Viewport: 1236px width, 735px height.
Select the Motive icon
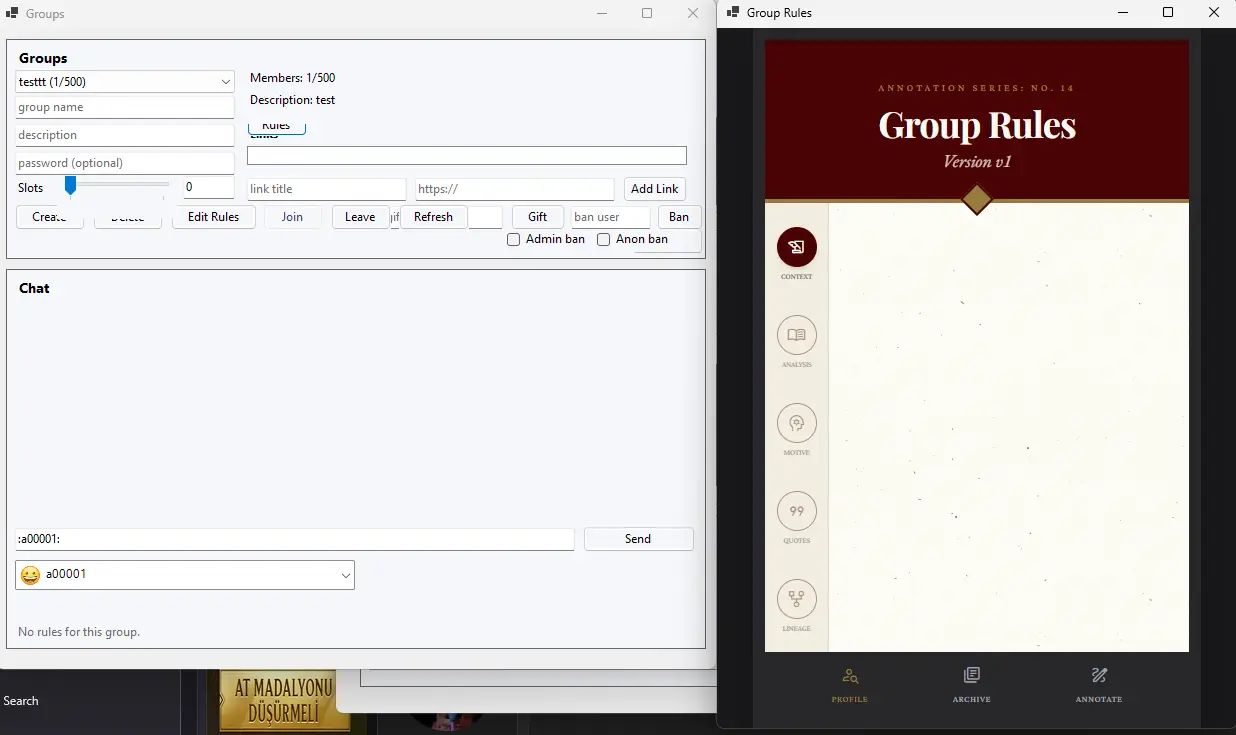(796, 423)
